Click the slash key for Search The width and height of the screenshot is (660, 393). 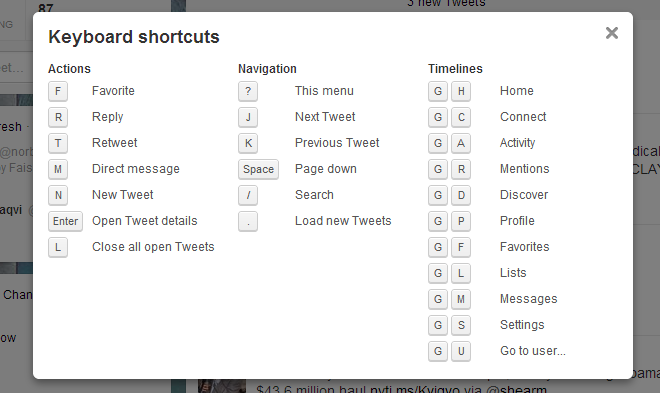tap(248, 195)
